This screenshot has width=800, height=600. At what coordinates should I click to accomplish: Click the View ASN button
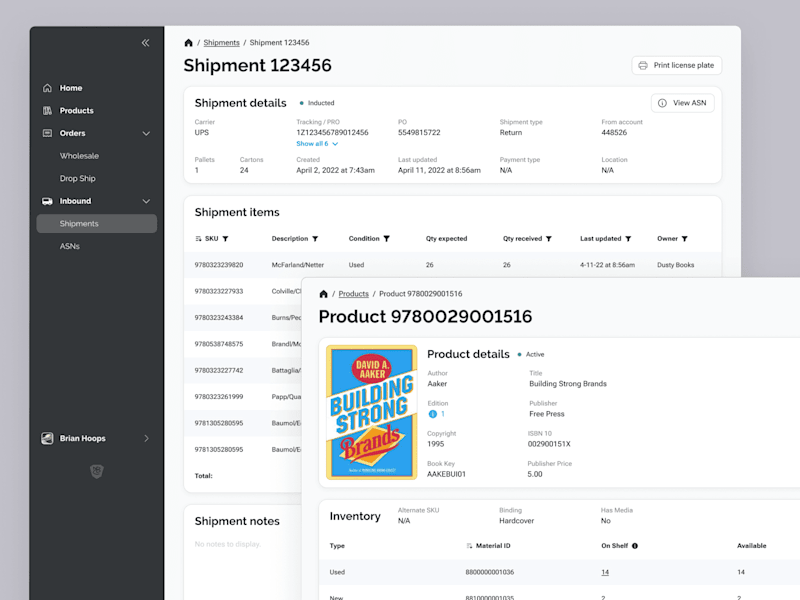[x=683, y=103]
